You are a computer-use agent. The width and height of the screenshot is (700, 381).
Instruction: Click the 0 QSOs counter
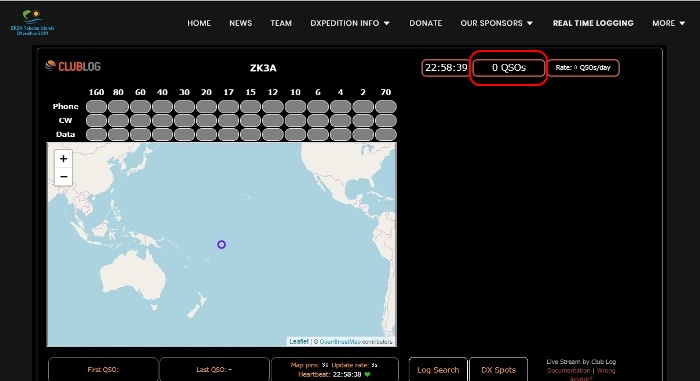(x=509, y=68)
